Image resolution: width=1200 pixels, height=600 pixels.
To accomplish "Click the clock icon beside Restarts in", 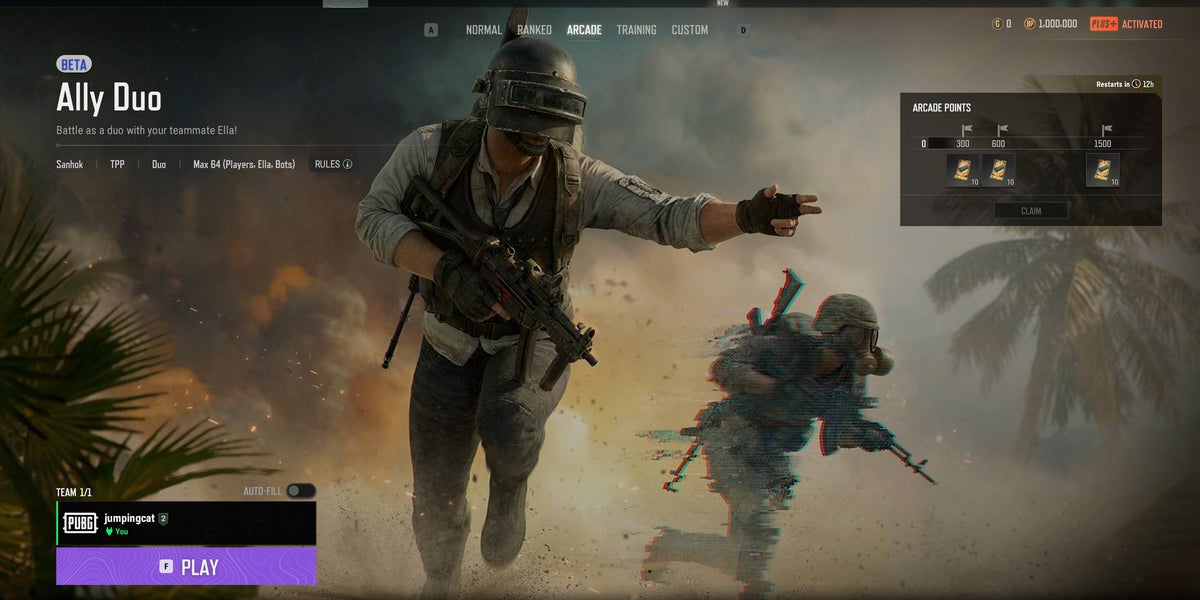I will (1137, 84).
